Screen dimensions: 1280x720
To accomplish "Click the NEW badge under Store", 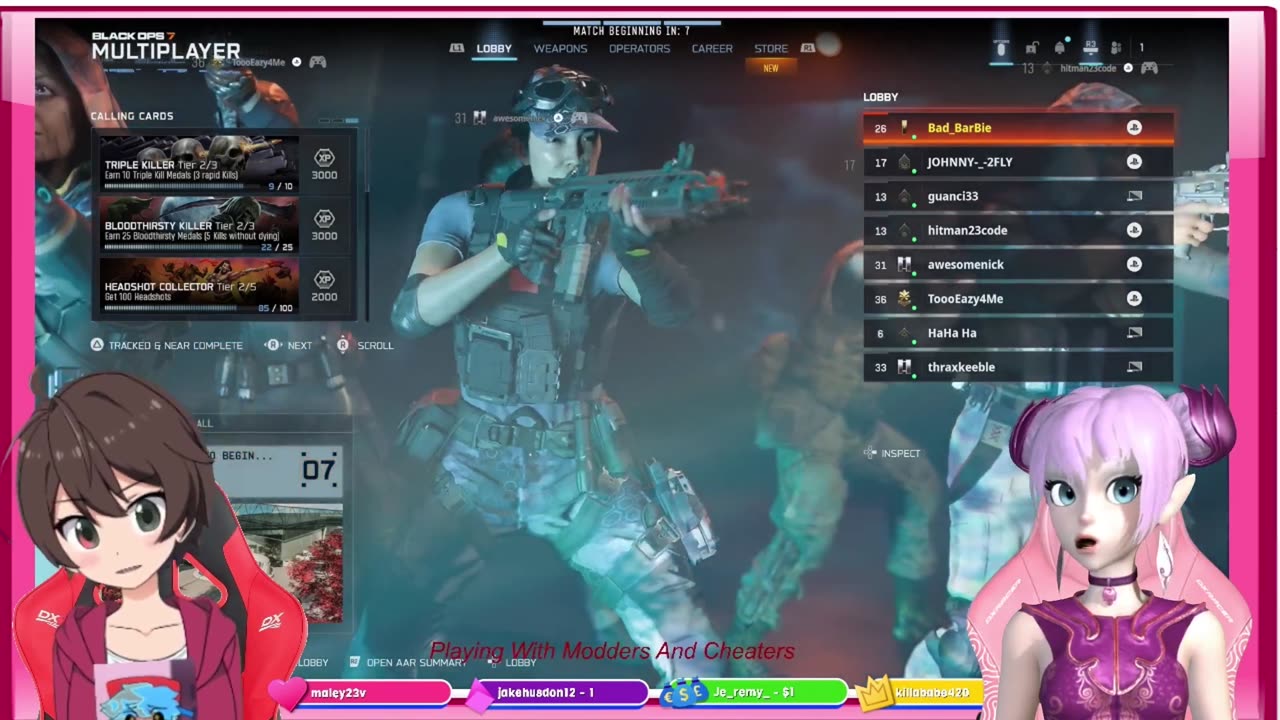I will (x=771, y=68).
